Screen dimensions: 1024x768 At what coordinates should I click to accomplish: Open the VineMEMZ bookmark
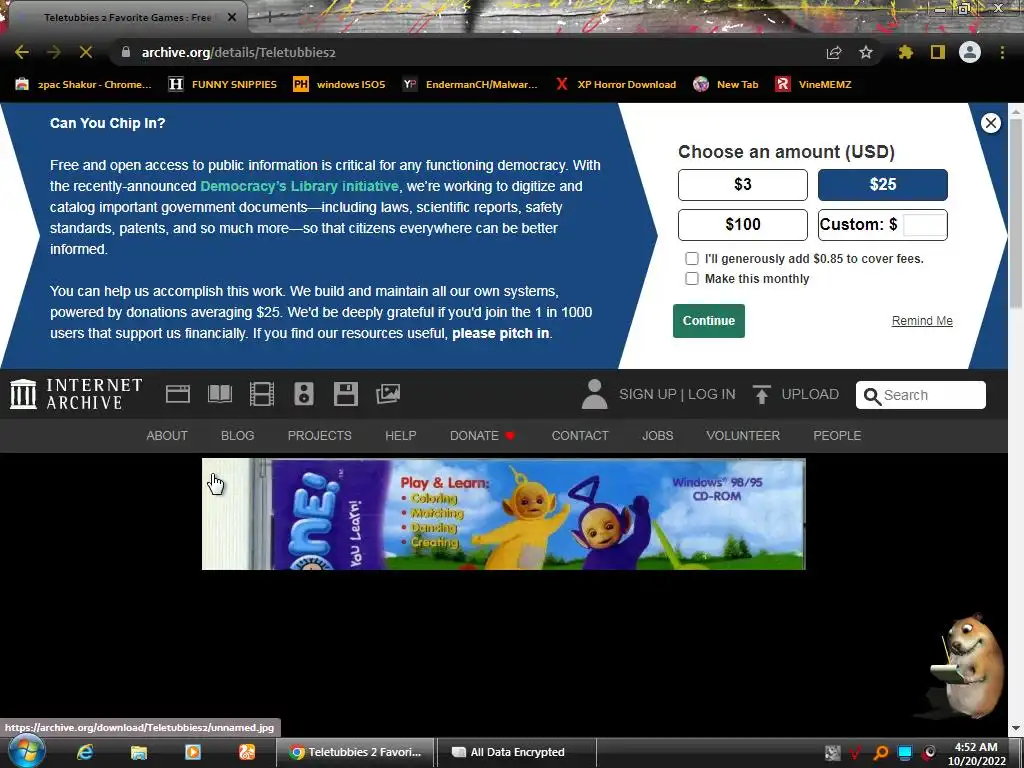(814, 84)
